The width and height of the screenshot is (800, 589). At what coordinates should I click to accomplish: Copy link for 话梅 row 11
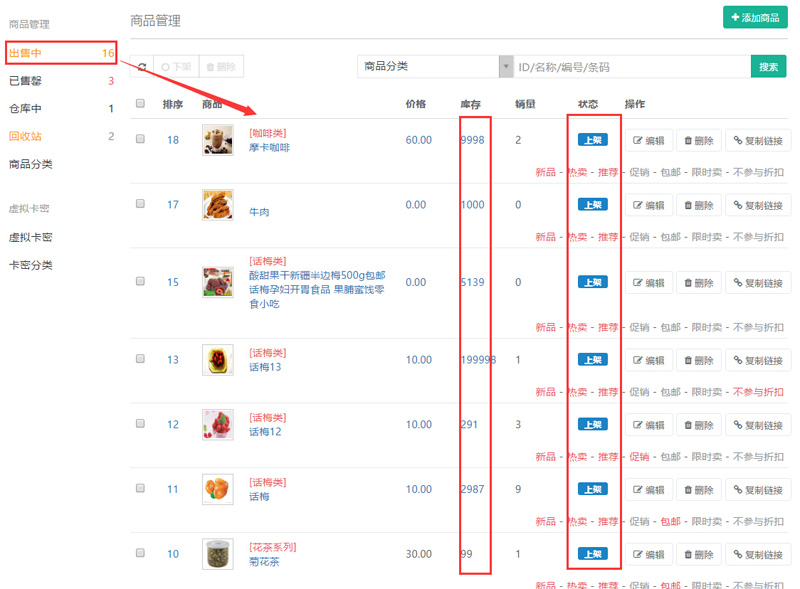(x=757, y=490)
